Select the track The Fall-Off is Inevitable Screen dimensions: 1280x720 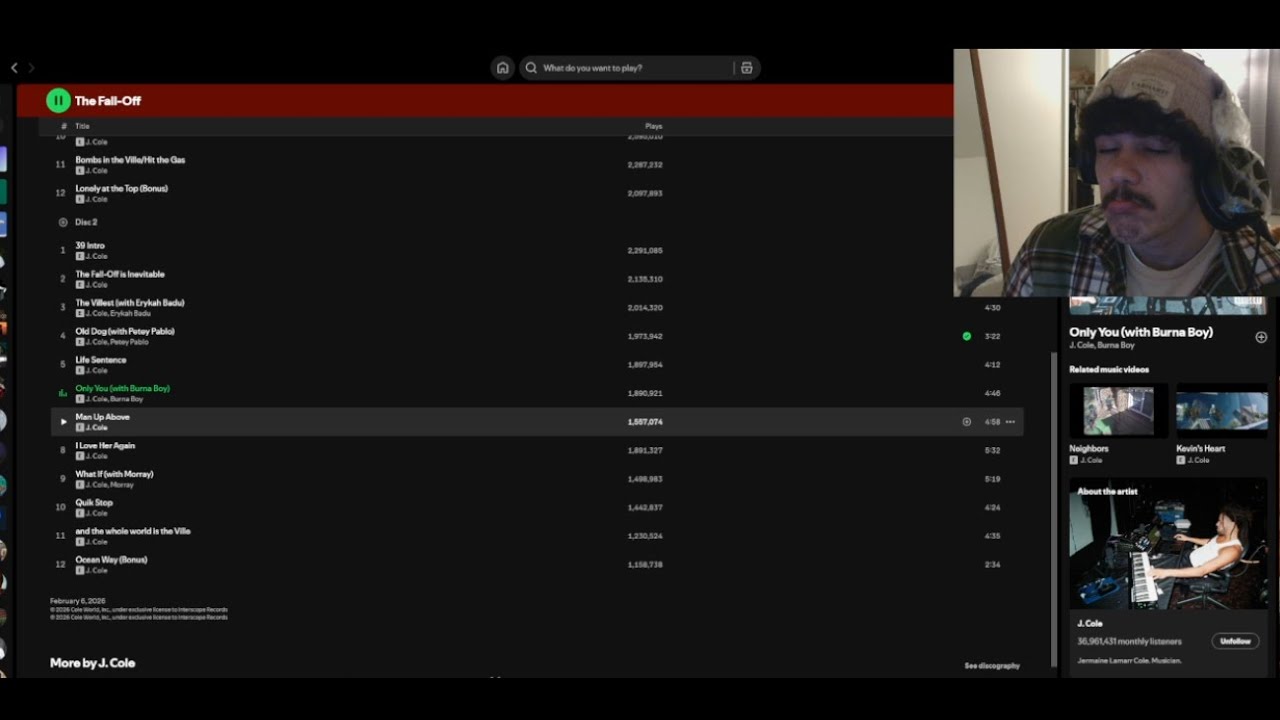120,274
